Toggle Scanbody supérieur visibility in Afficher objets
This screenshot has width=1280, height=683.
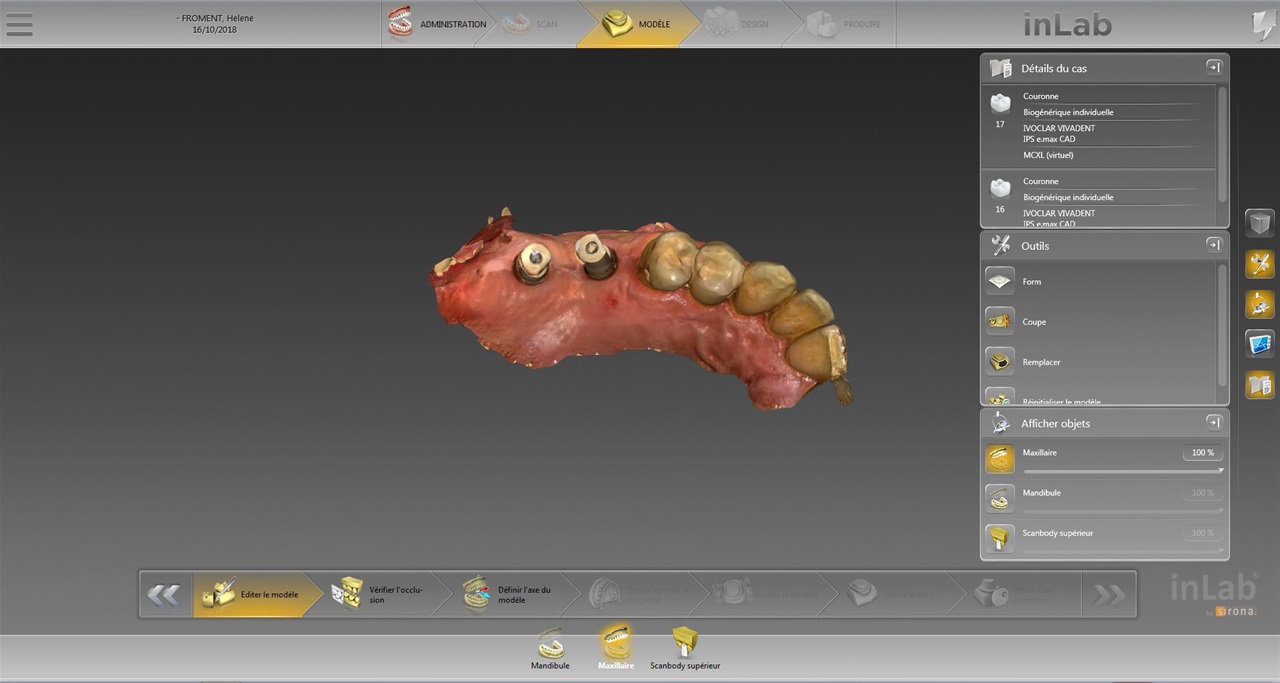(x=1000, y=539)
